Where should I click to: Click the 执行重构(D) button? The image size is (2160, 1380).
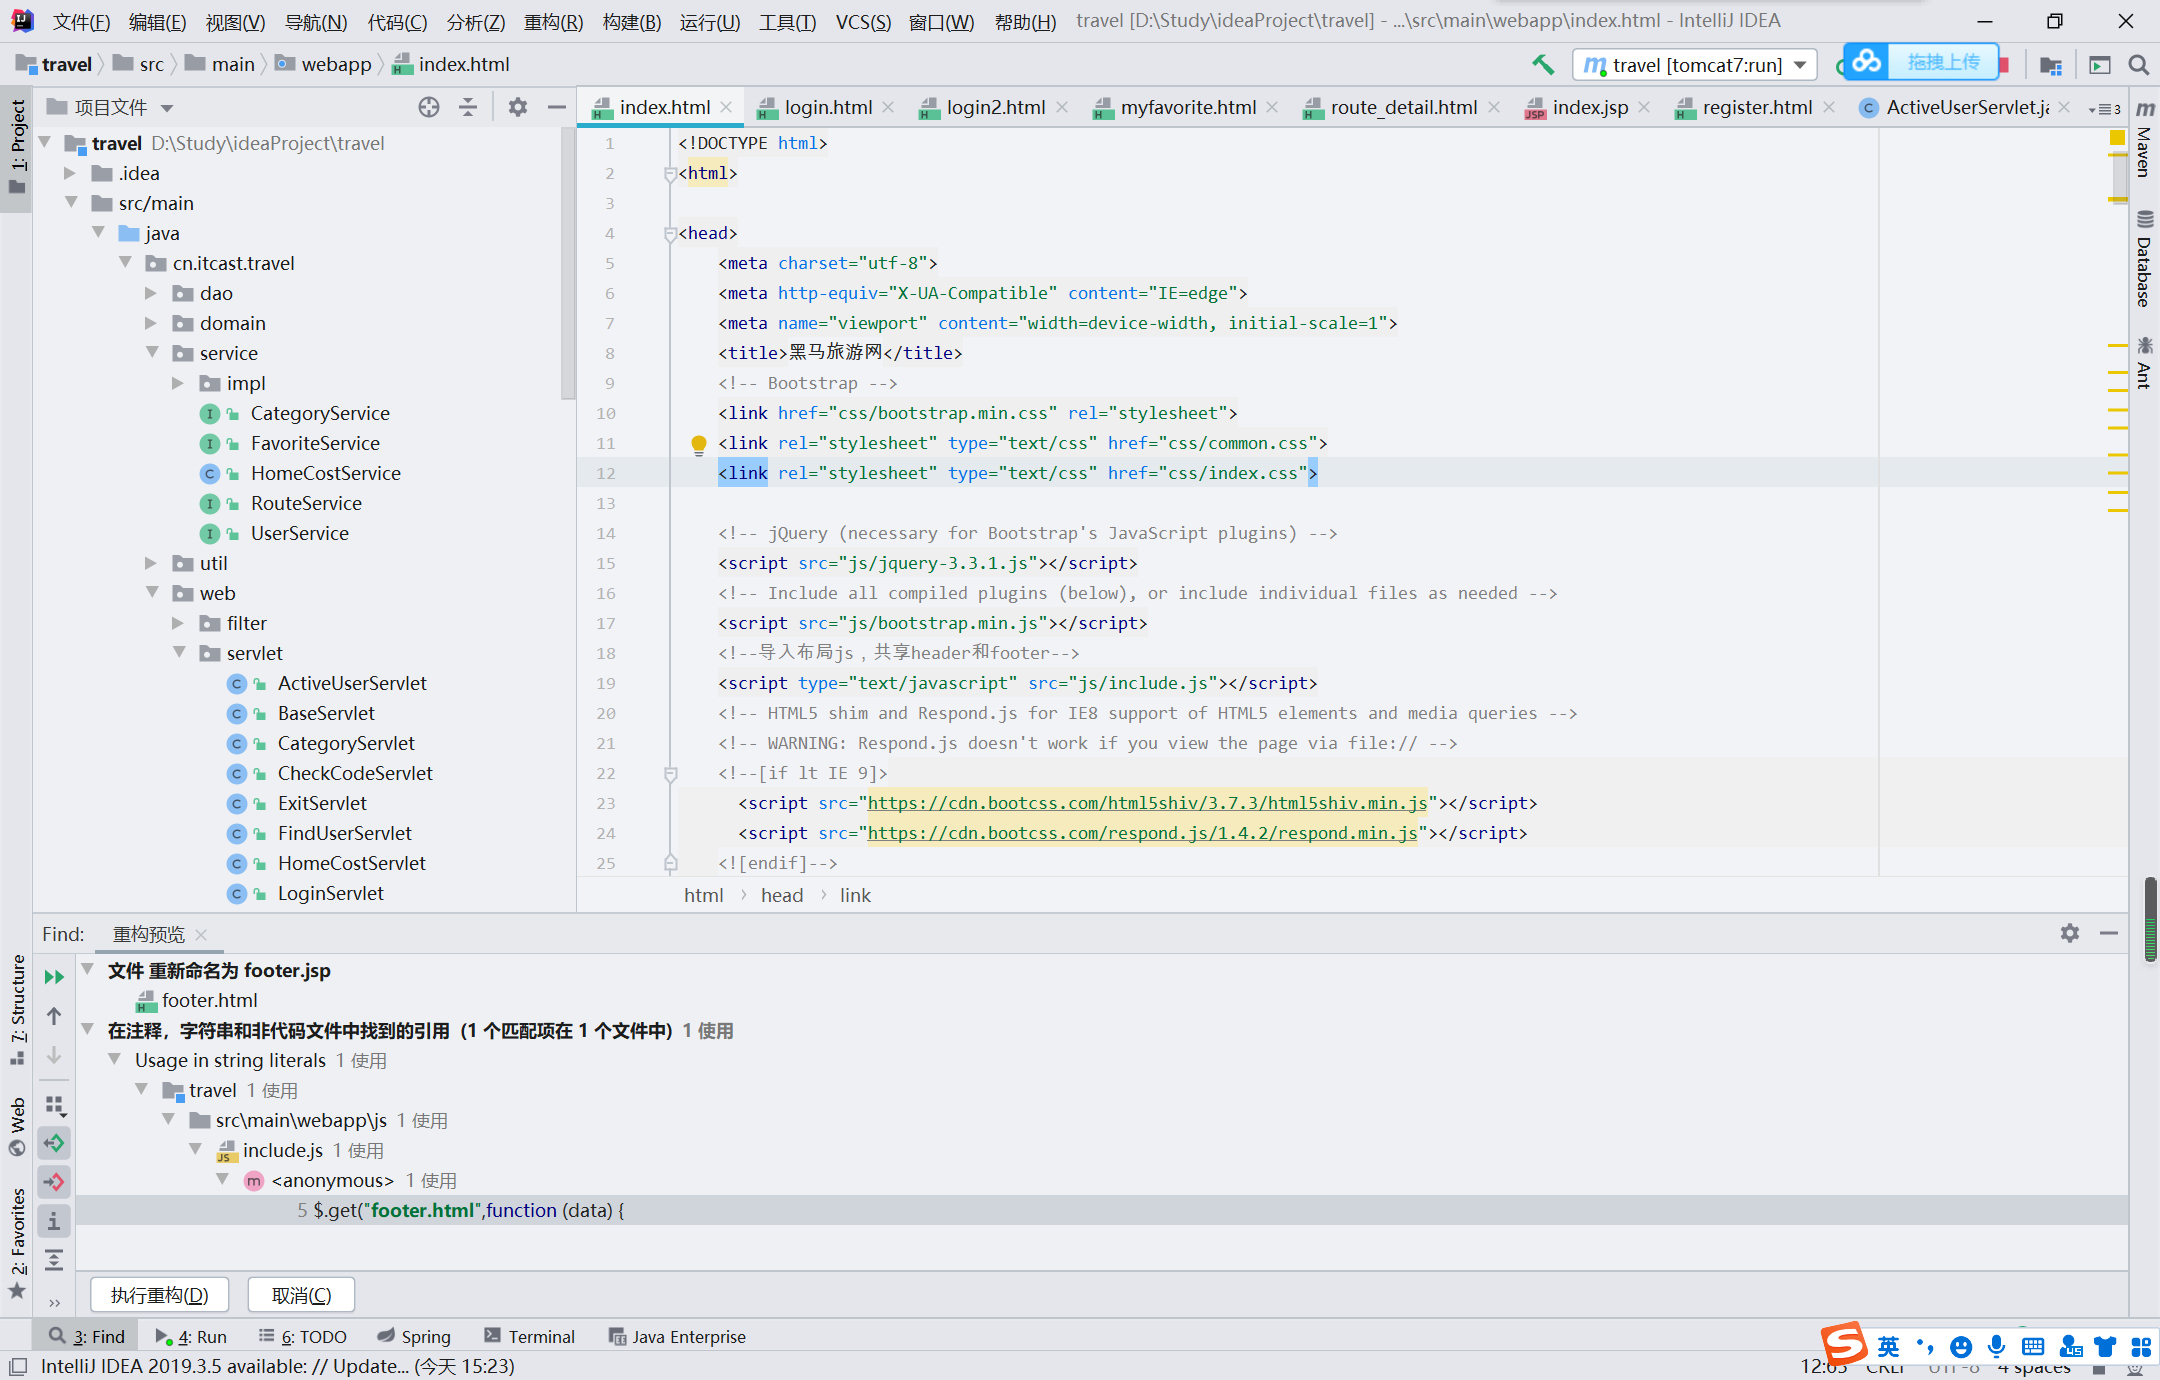coord(160,1295)
